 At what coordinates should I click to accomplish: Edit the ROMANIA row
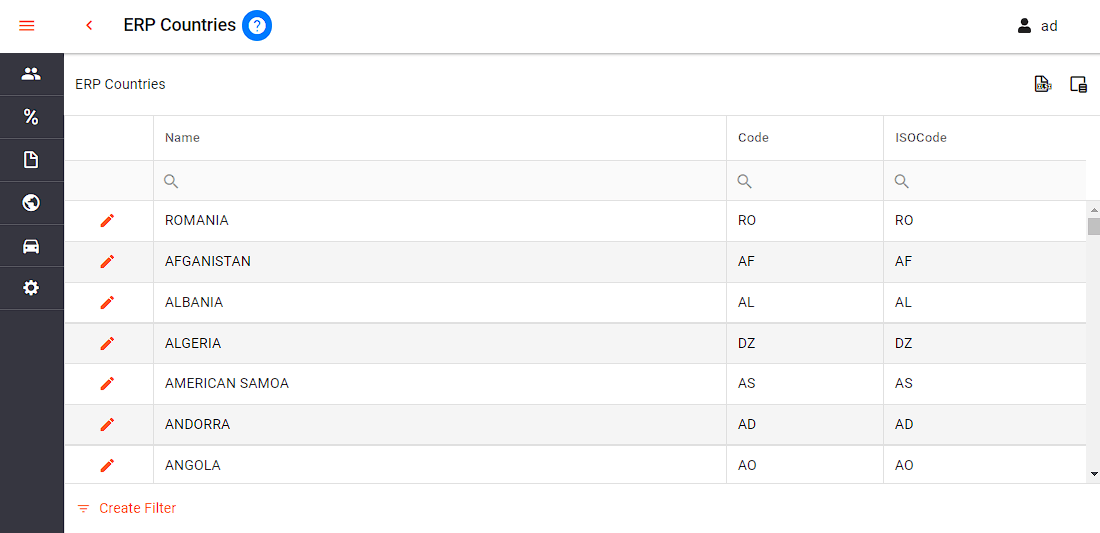click(x=108, y=220)
